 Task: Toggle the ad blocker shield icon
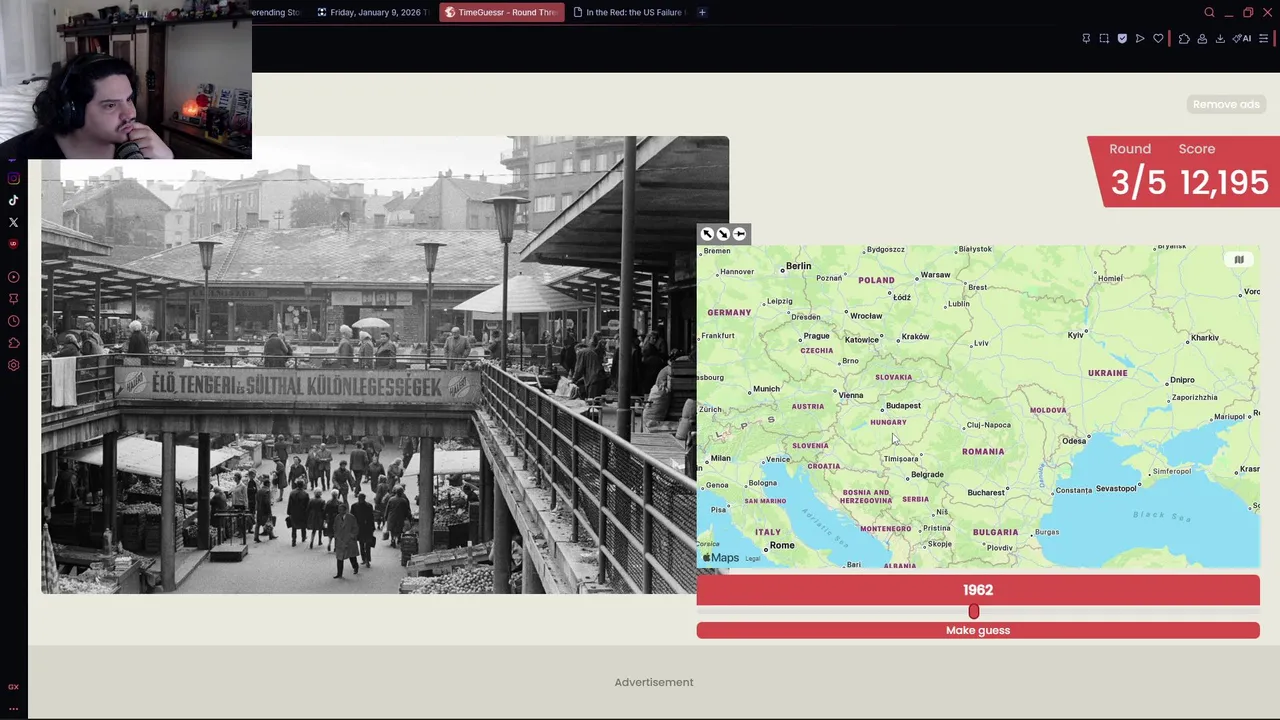(1122, 38)
